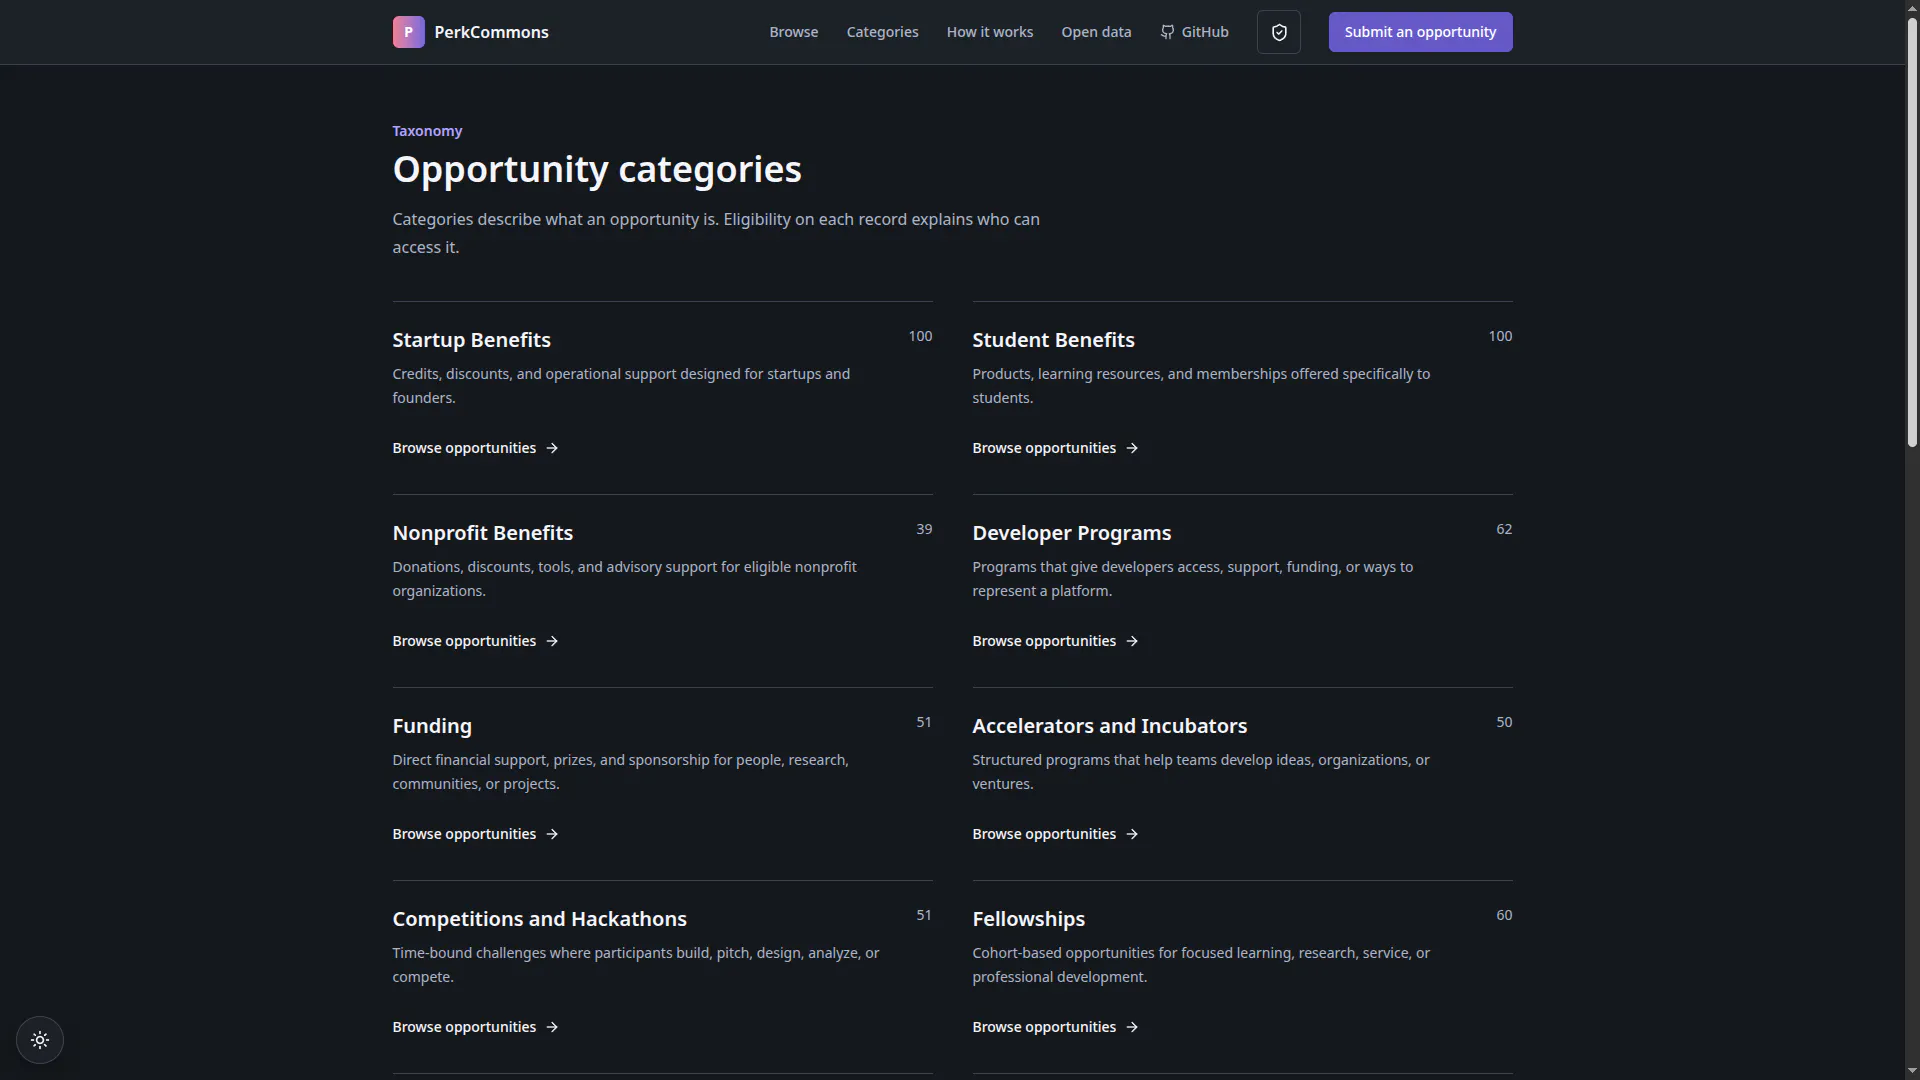The width and height of the screenshot is (1920, 1080).
Task: Click count 100 on Student Benefits
Action: coord(1500,336)
